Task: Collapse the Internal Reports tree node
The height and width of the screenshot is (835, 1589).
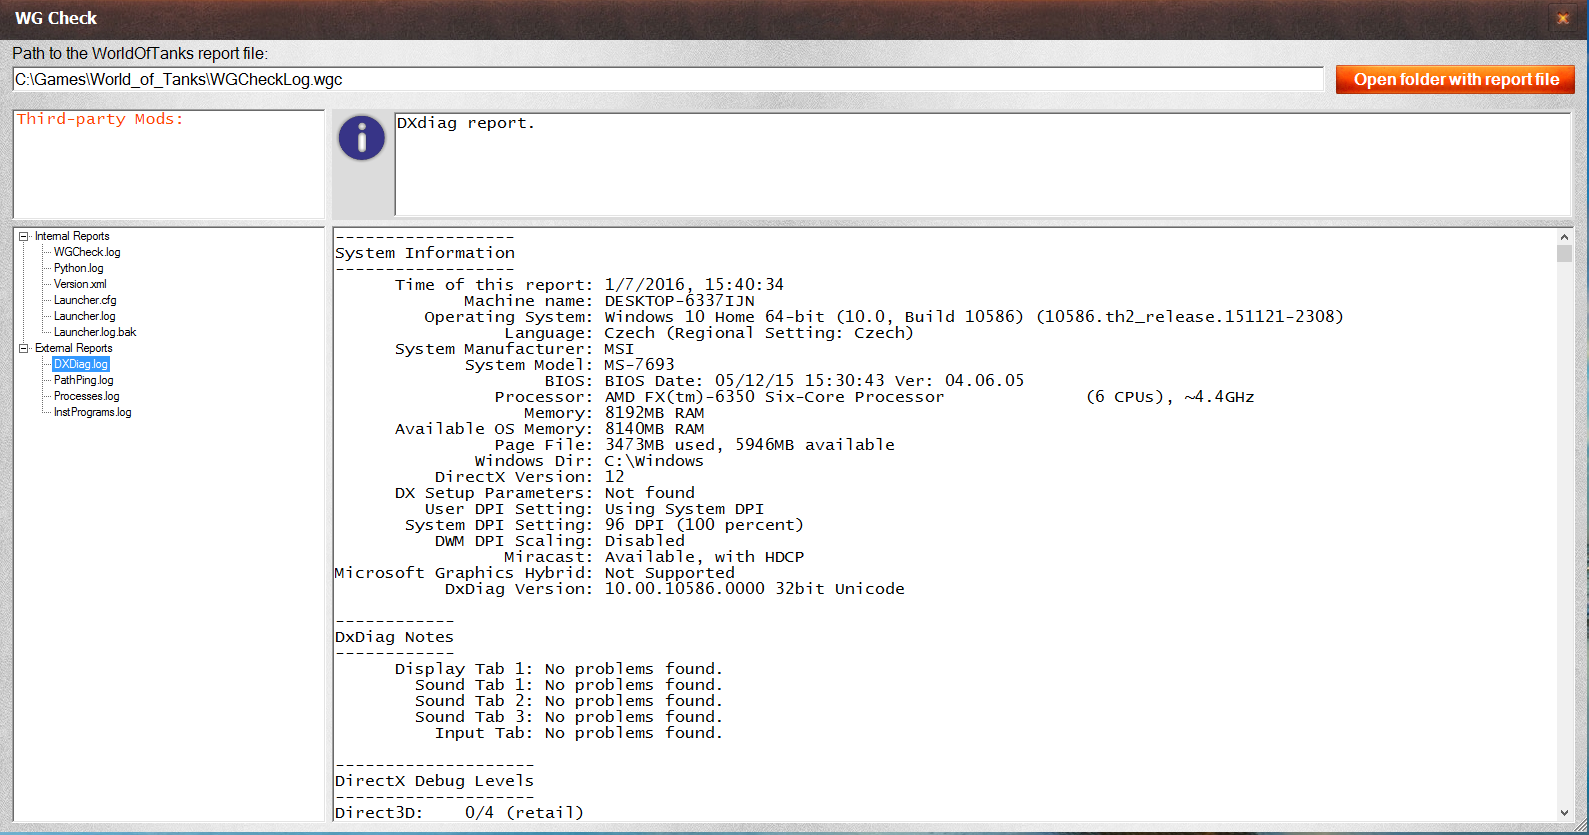Action: [x=24, y=237]
